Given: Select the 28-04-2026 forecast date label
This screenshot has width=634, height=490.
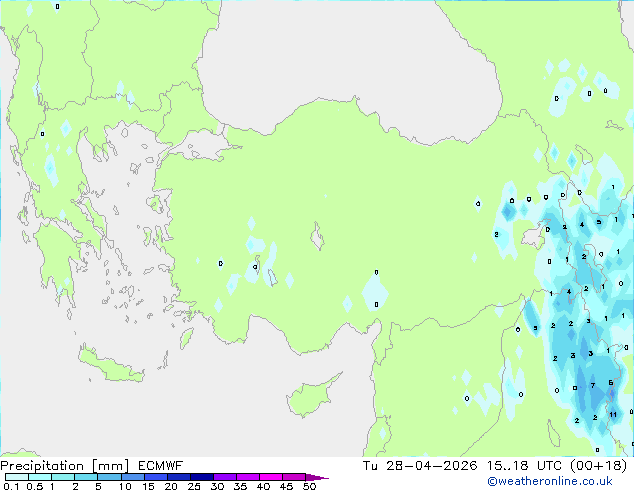Looking at the screenshot, I should click(431, 466).
